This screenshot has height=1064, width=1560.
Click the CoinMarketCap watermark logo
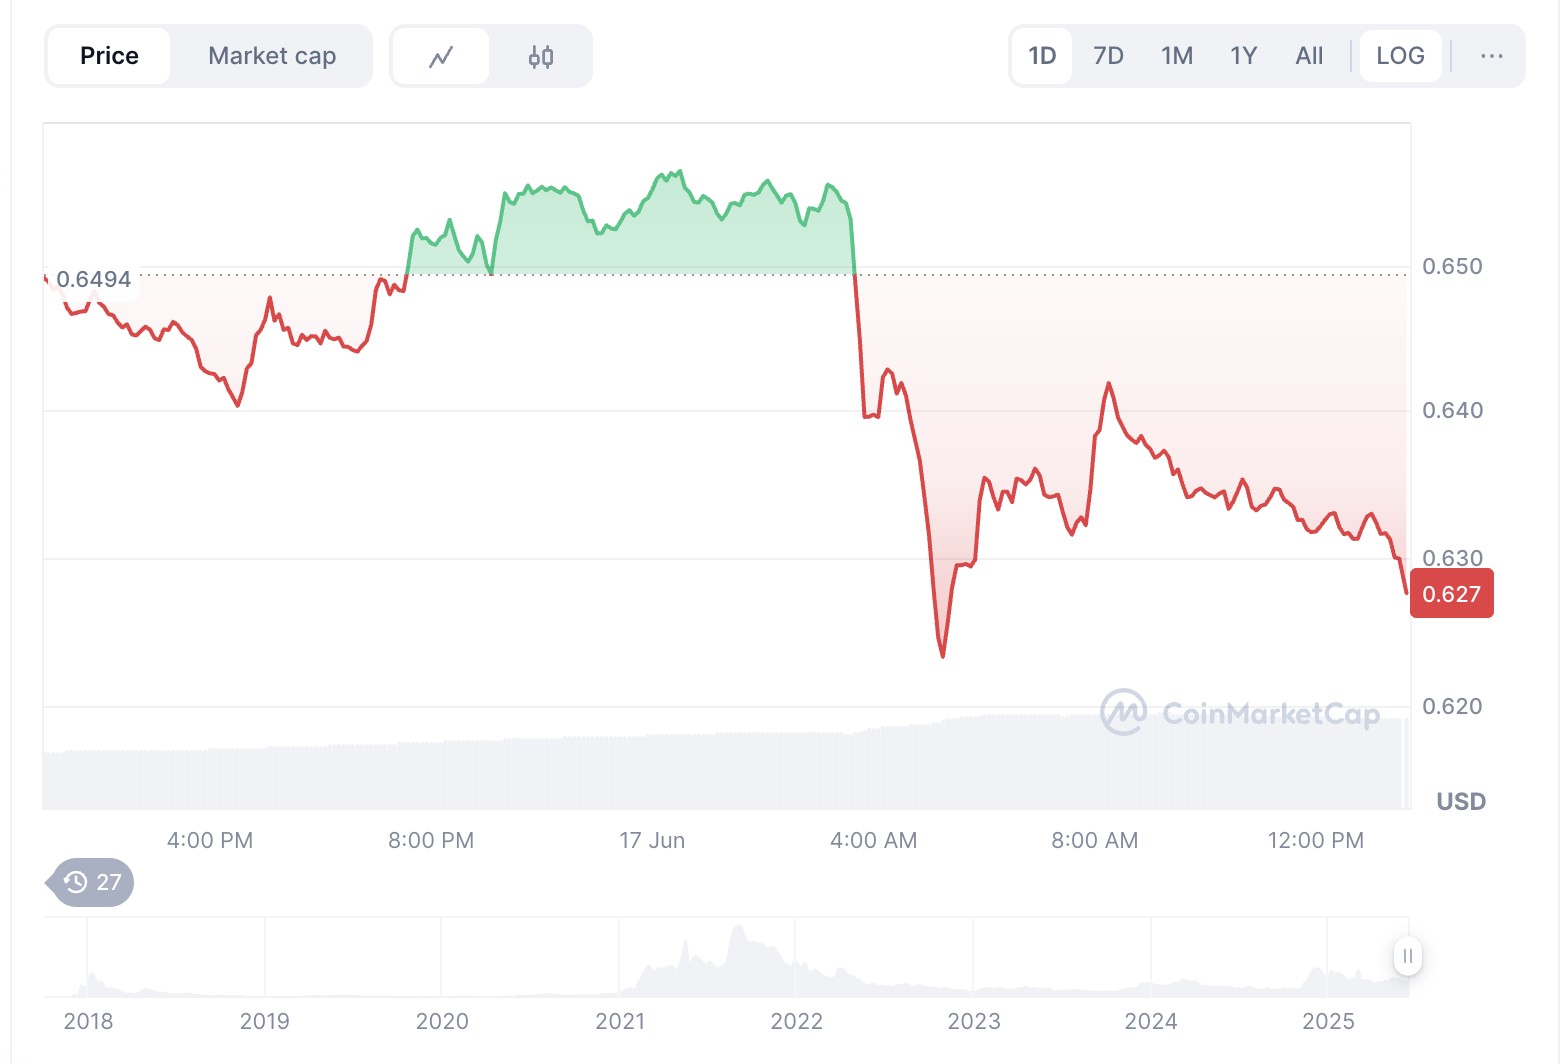click(x=1240, y=713)
